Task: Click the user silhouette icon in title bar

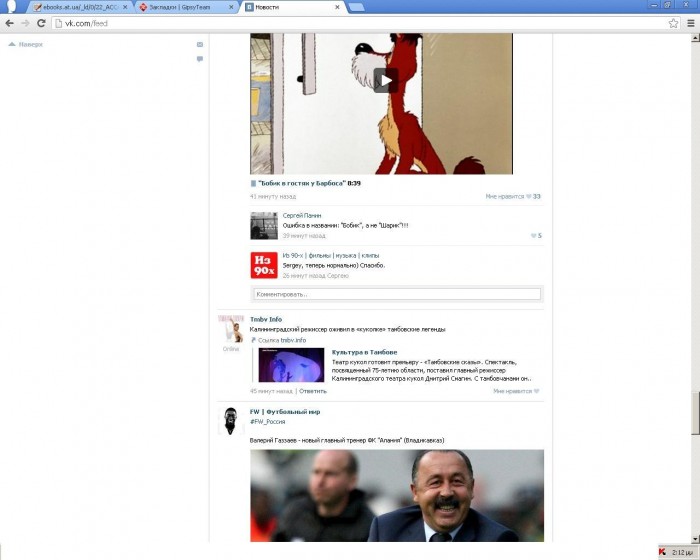Action: point(11,6)
